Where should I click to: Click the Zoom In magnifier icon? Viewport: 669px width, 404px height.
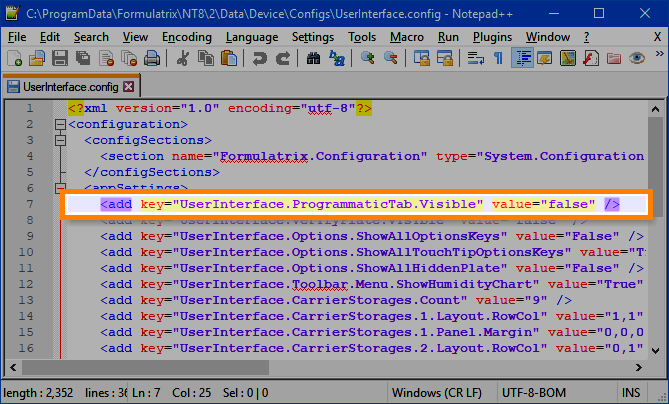[x=366, y=59]
